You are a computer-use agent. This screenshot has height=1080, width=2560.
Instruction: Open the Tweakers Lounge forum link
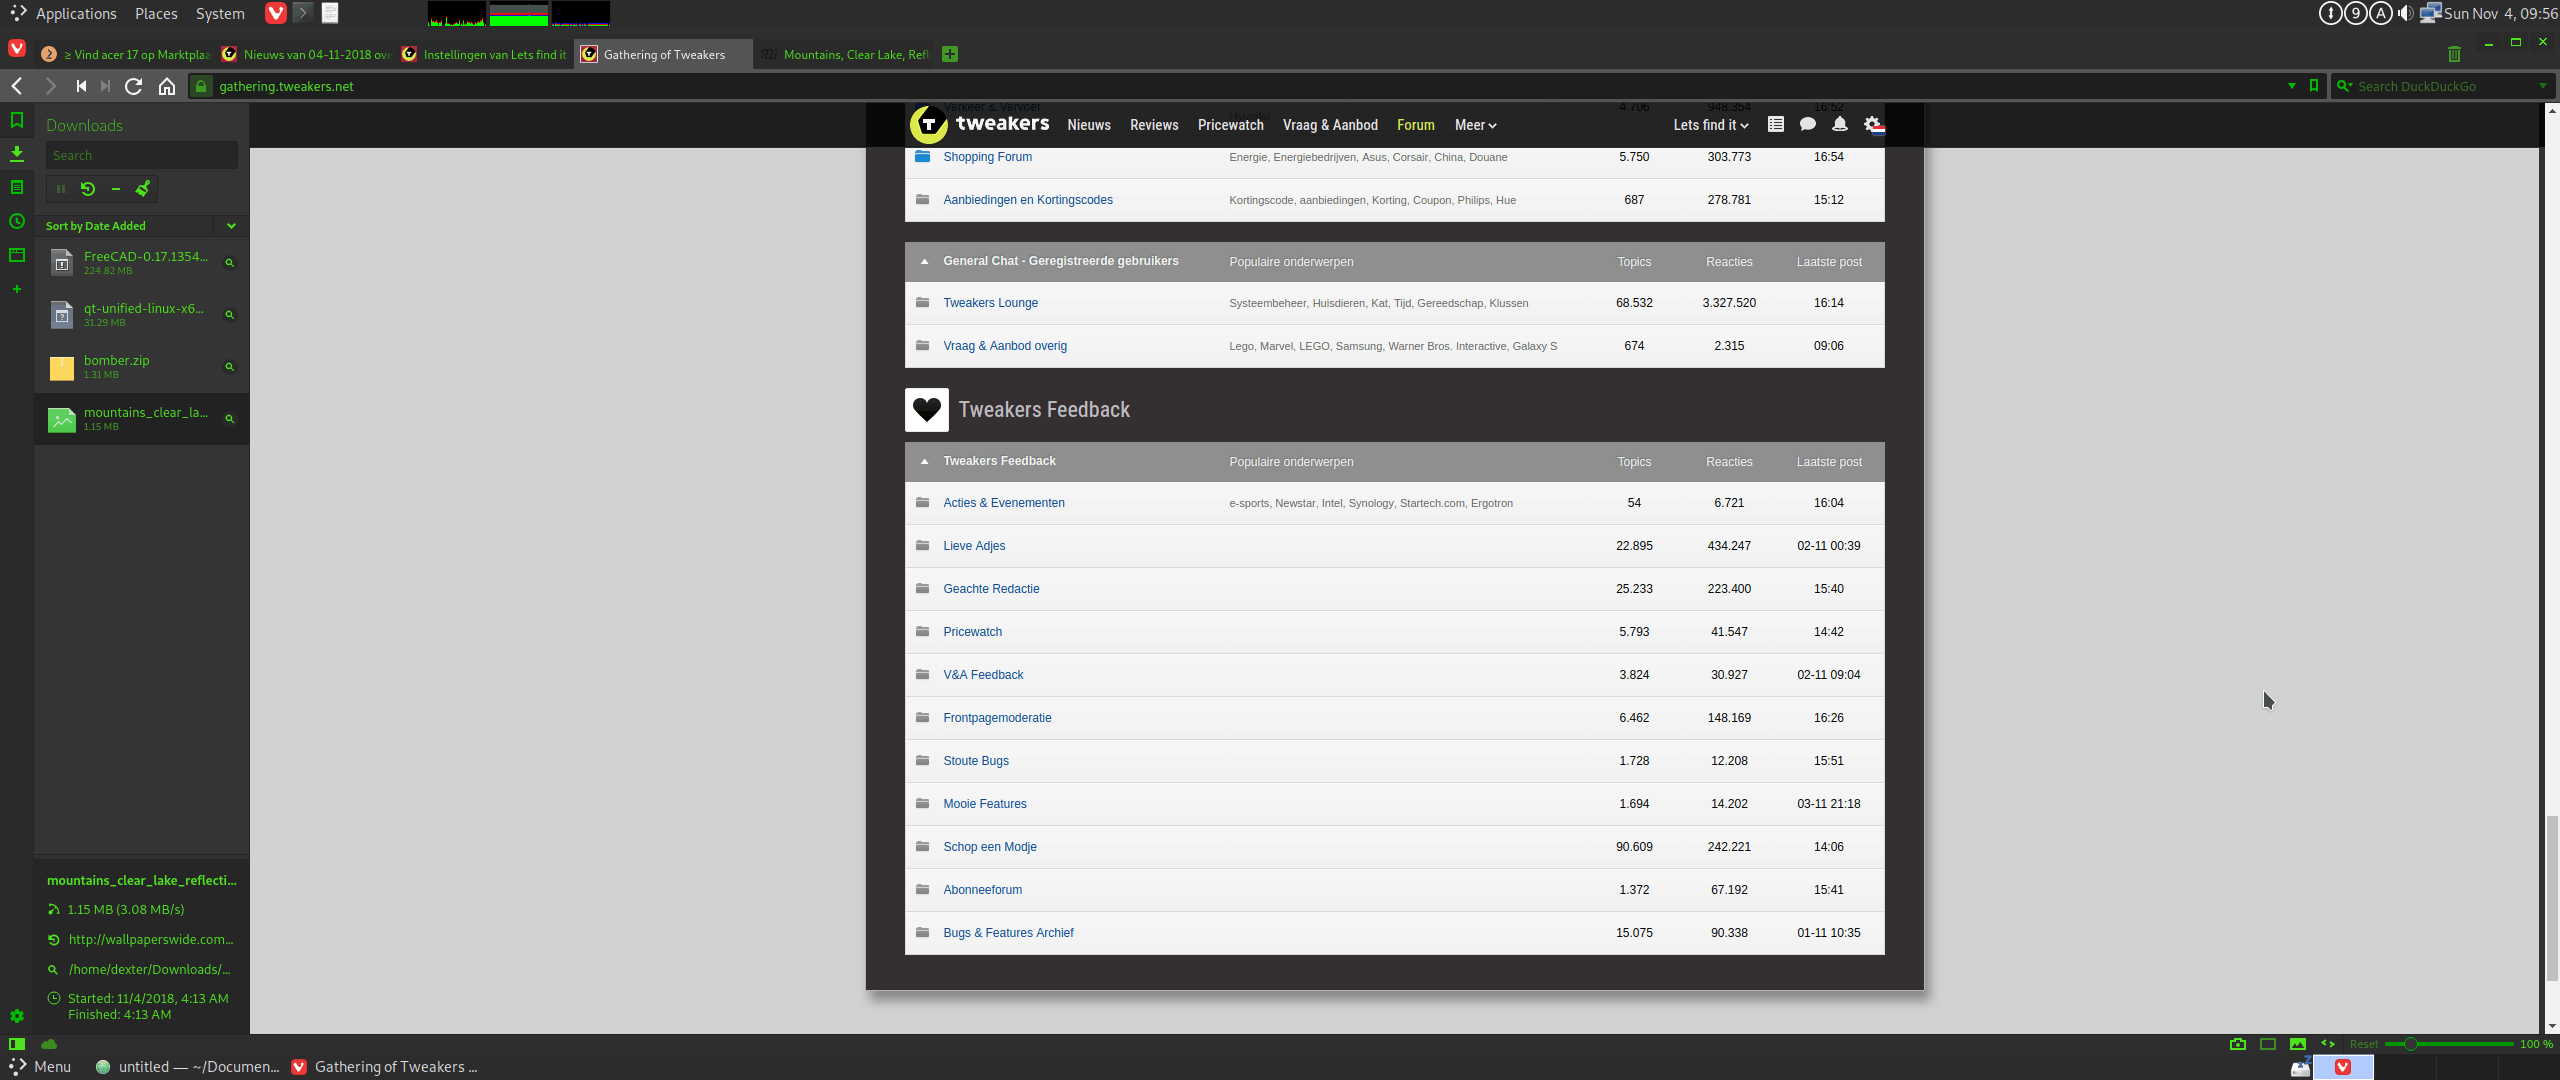[990, 303]
